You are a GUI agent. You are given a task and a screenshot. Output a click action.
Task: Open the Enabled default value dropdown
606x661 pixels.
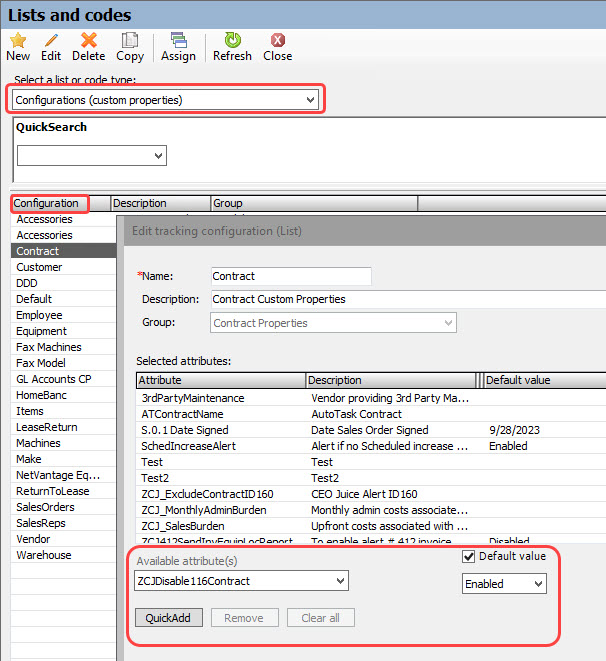coord(504,584)
